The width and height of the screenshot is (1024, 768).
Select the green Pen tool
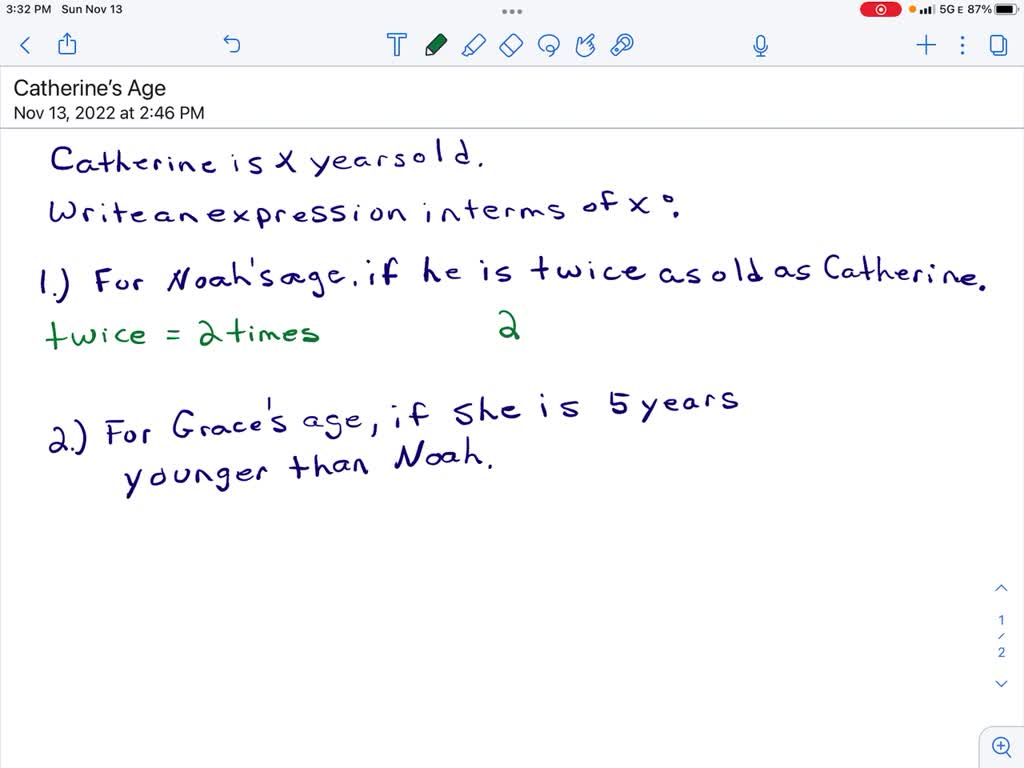[x=437, y=45]
